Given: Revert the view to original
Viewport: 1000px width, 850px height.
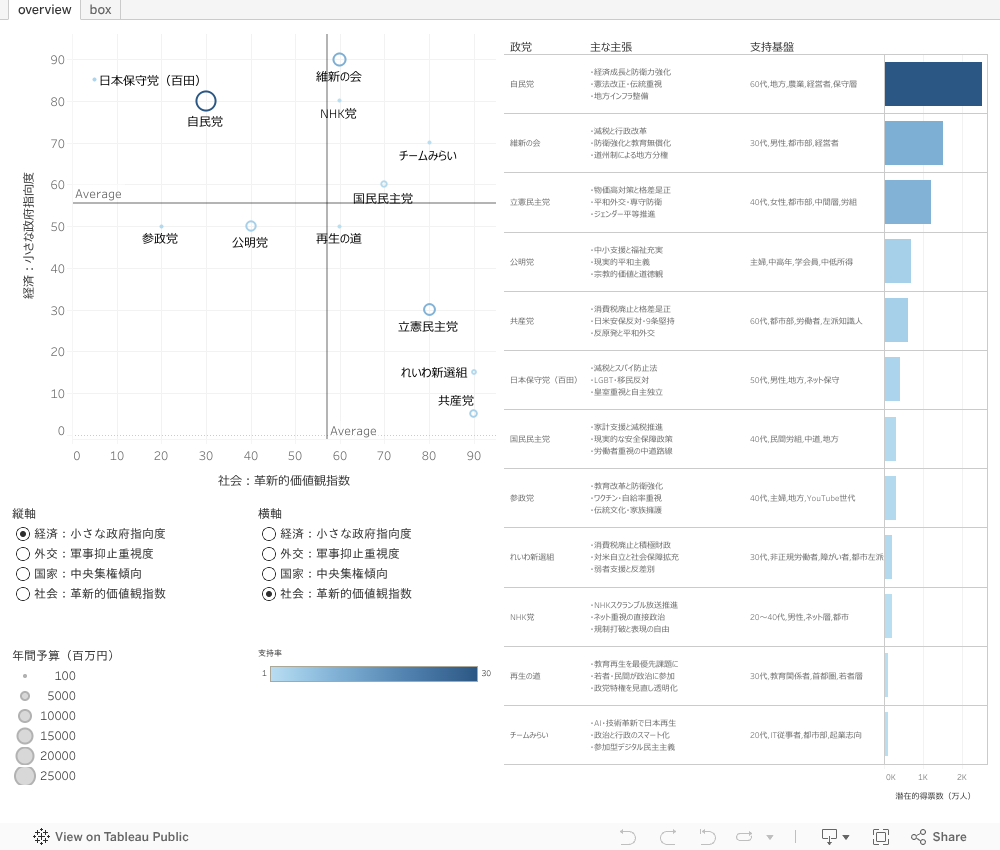Looking at the screenshot, I should pos(707,837).
